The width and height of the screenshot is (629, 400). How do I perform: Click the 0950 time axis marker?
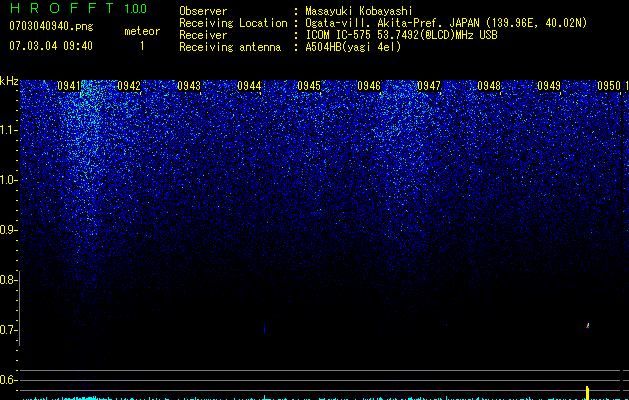[609, 86]
